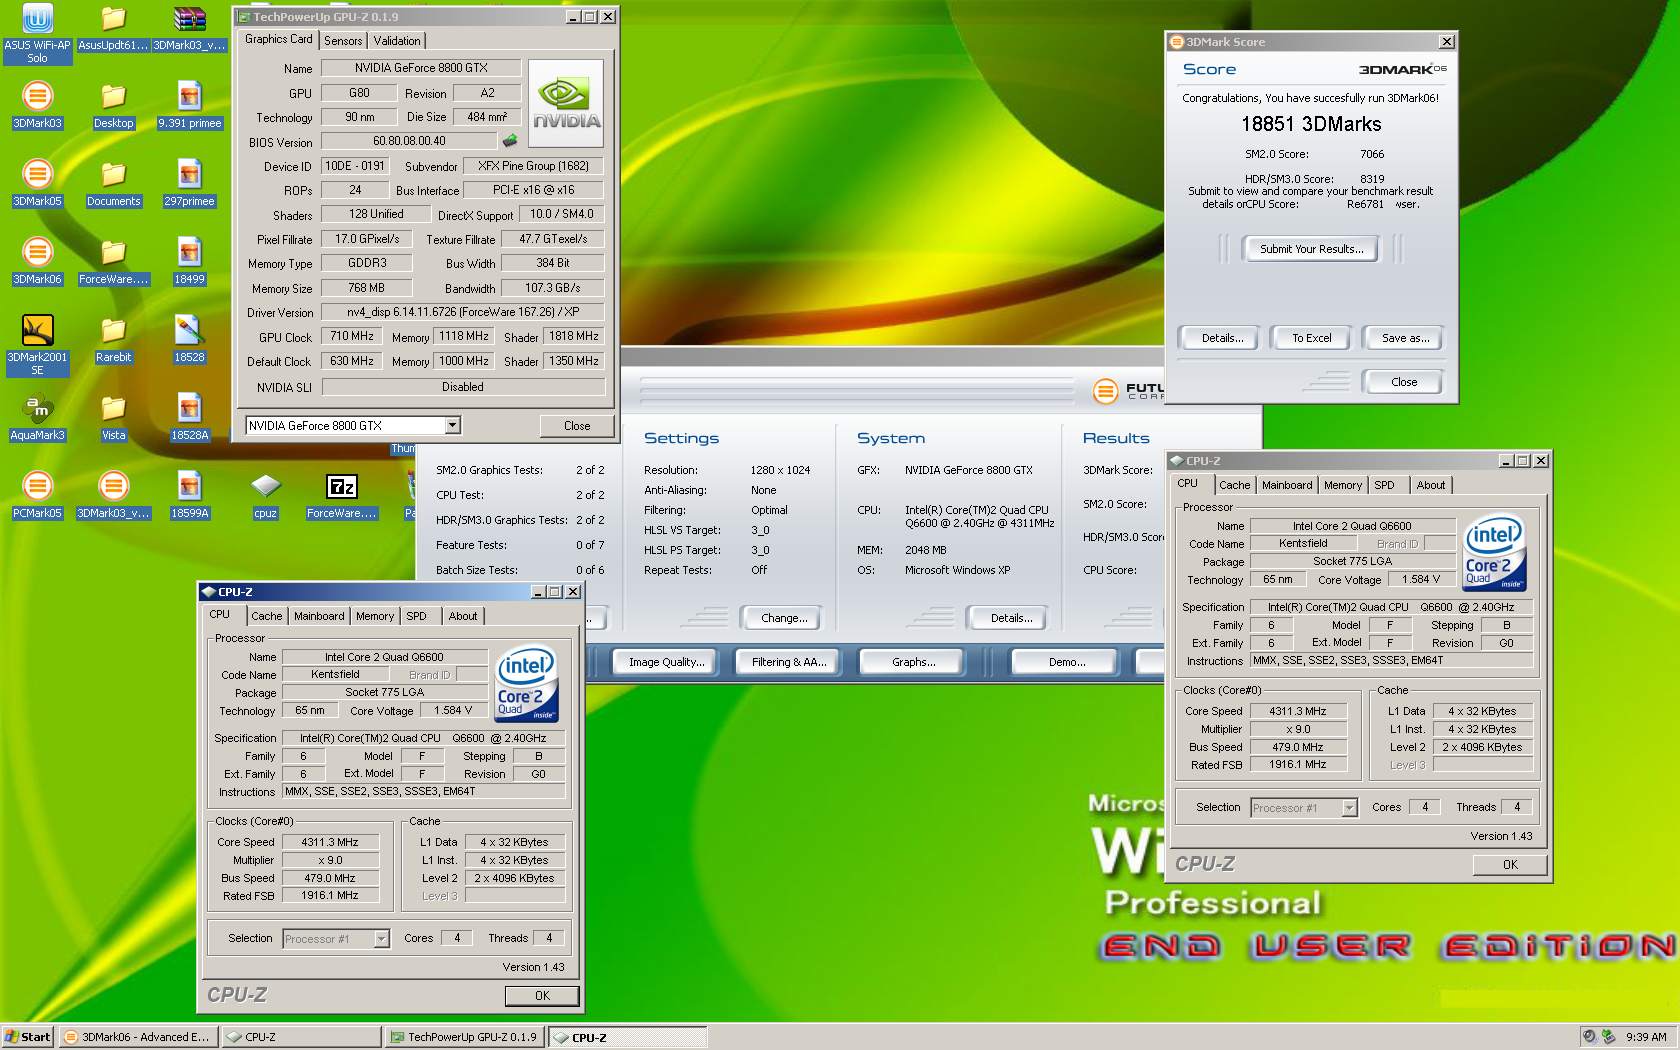
Task: Open Processor selection dropdown in right CPU-Z
Action: [1349, 808]
